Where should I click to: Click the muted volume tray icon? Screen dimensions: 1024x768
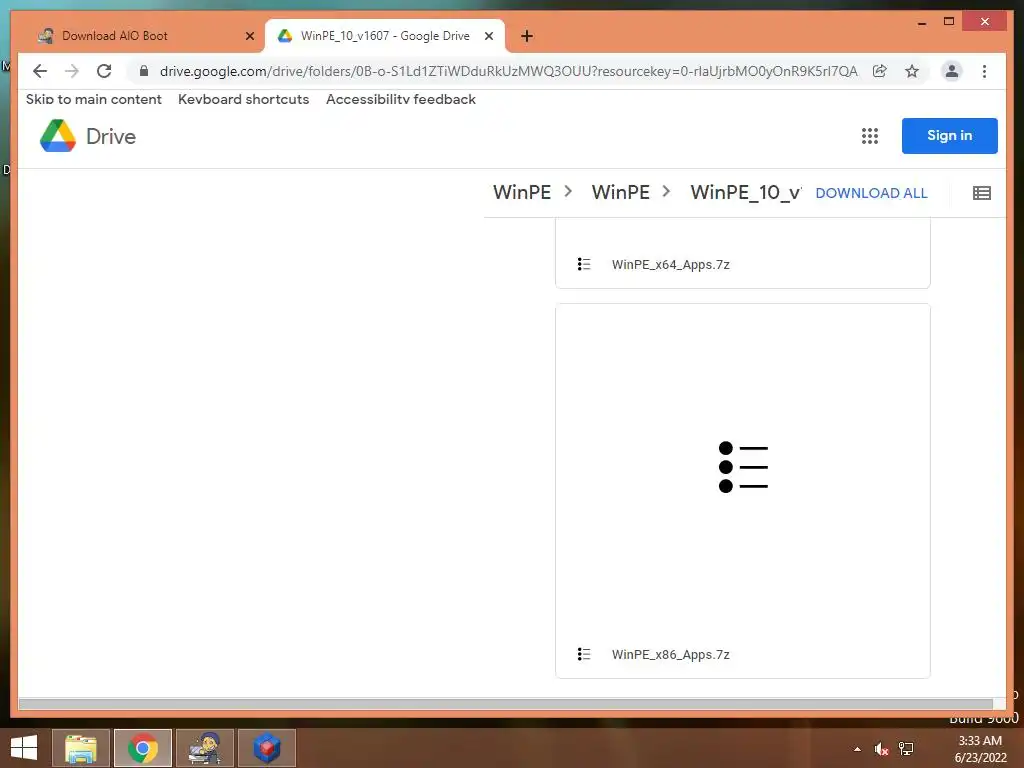click(x=881, y=749)
